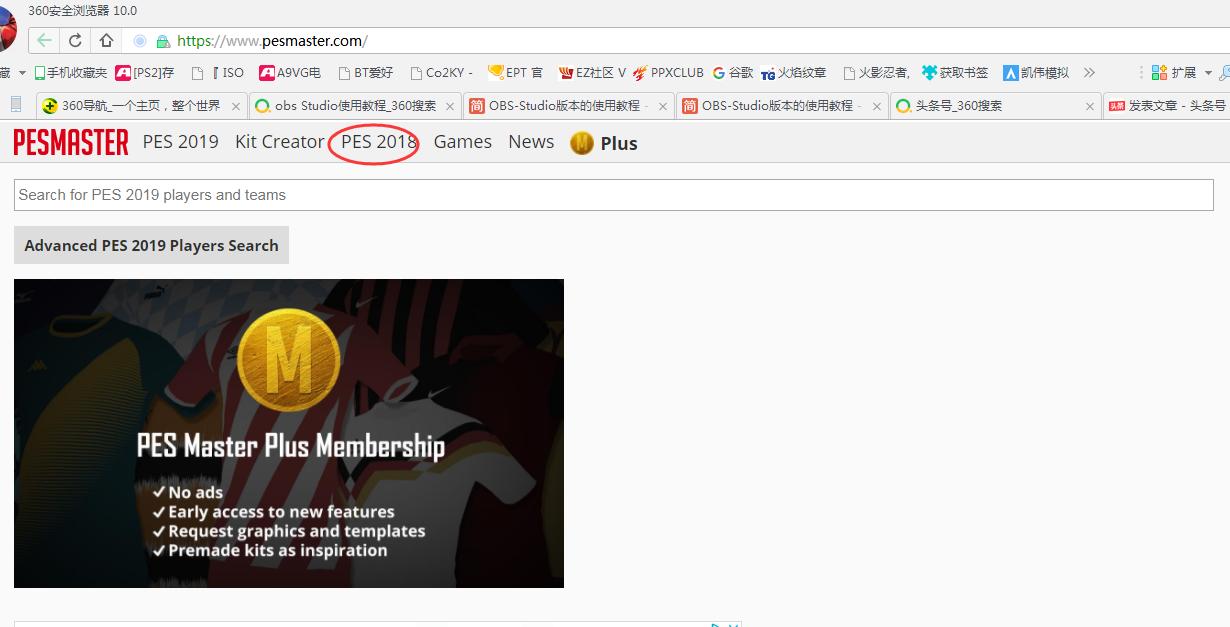
Task: Open the 扩展 extensions menu
Action: [1181, 73]
